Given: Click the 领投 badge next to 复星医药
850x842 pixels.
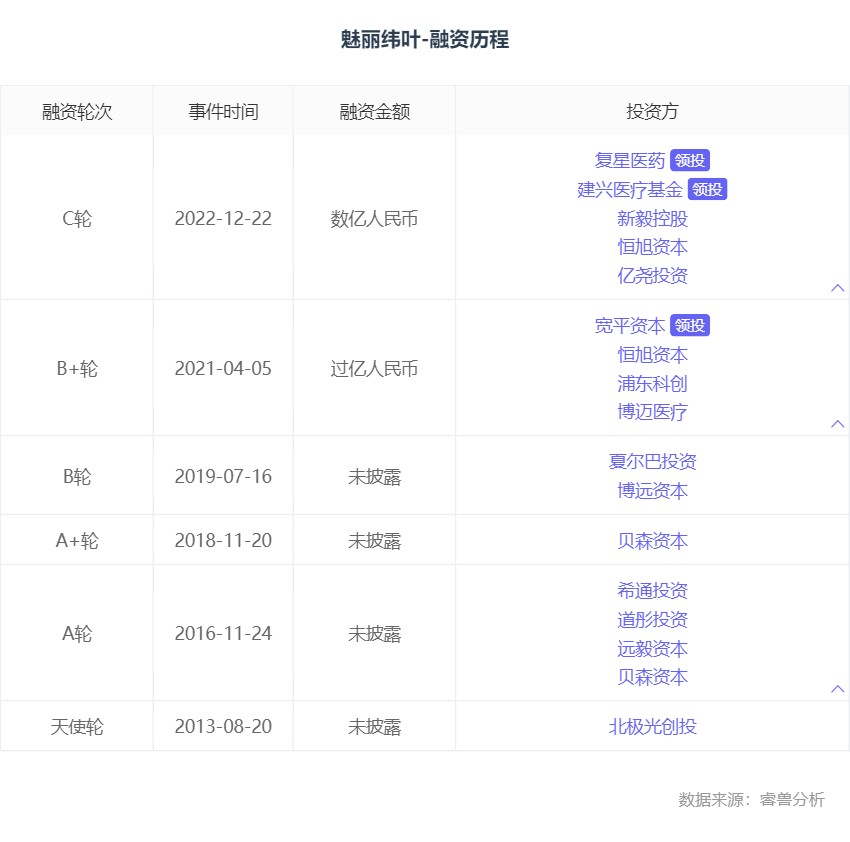Looking at the screenshot, I should pos(690,161).
